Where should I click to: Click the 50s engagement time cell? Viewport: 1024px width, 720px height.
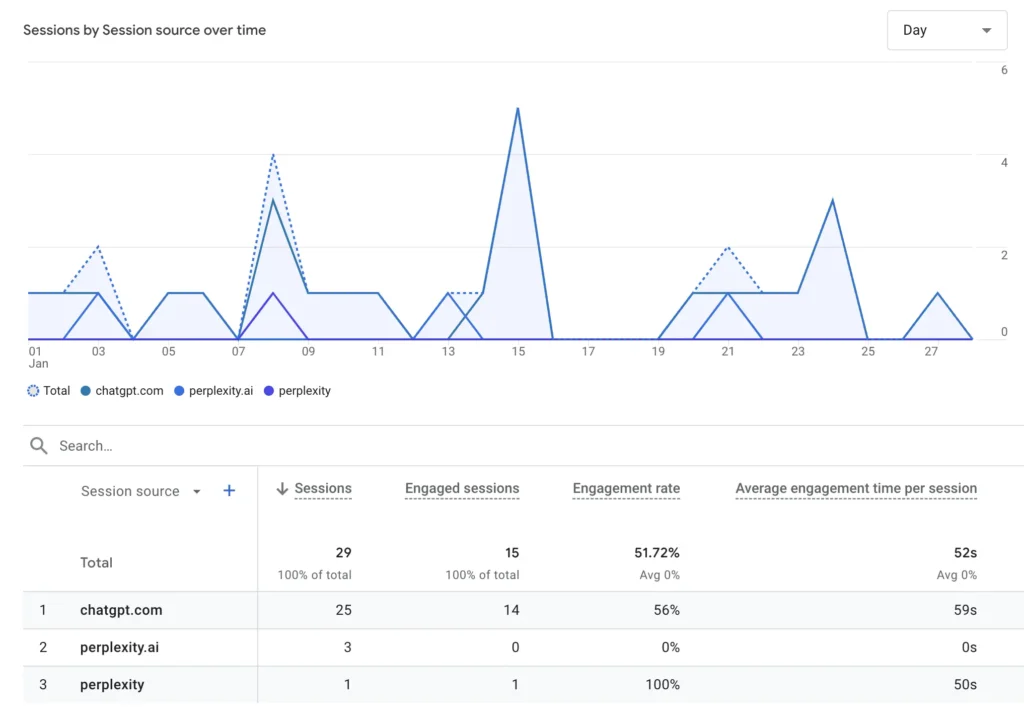pyautogui.click(x=965, y=685)
